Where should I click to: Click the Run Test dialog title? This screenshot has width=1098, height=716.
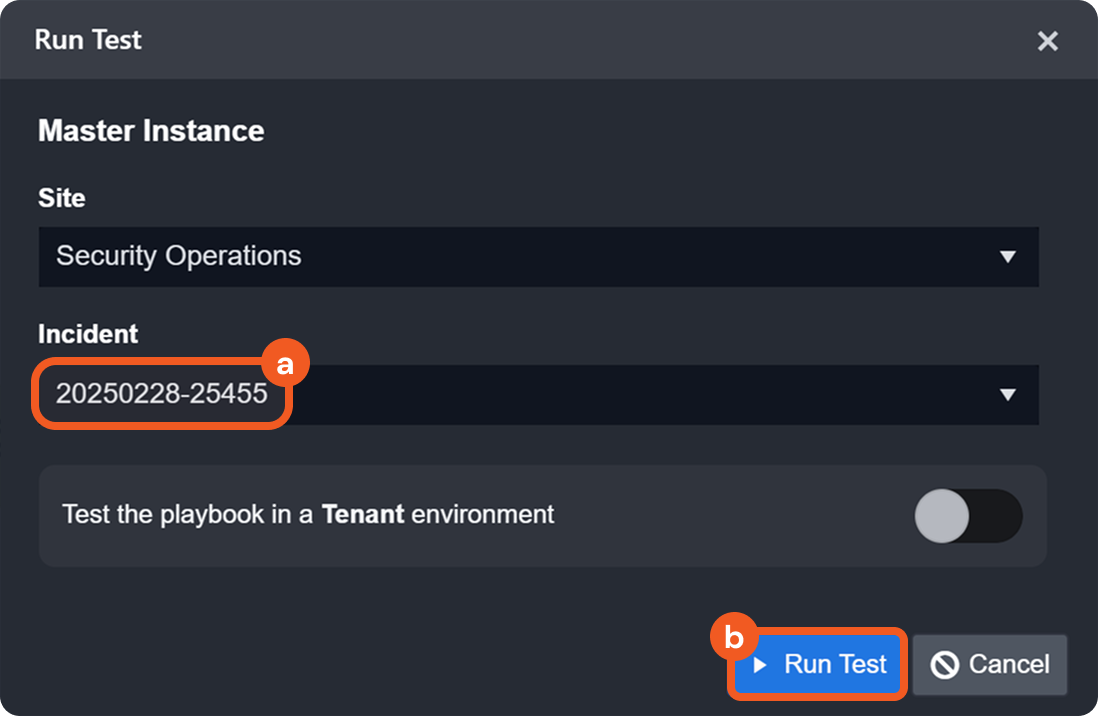pos(88,40)
